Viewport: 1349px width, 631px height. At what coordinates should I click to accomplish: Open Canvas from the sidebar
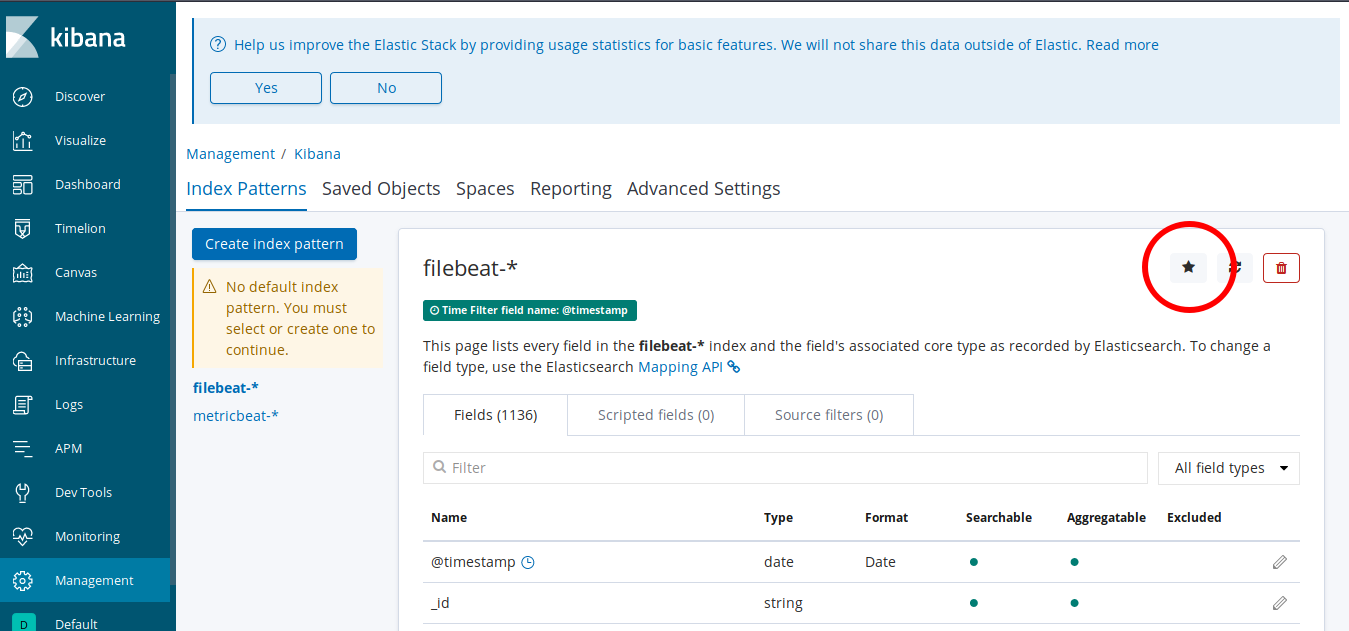pyautogui.click(x=75, y=272)
